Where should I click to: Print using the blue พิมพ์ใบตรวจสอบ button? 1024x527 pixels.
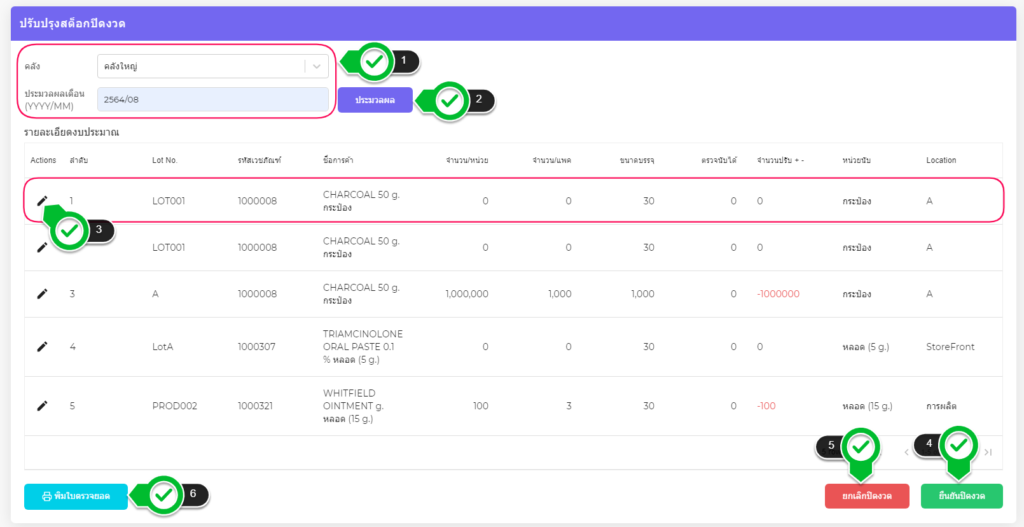pos(76,496)
